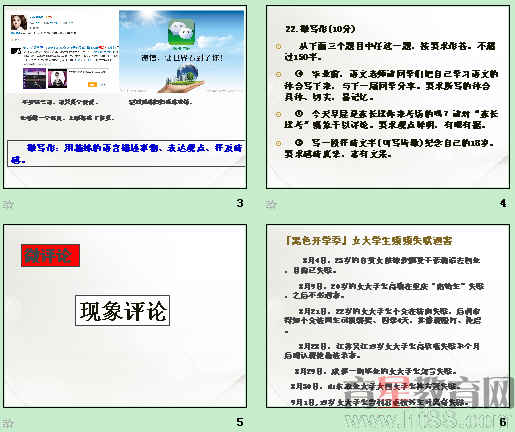This screenshot has width=515, height=432.
Task: Click slide number 3 label
Action: tap(240, 203)
